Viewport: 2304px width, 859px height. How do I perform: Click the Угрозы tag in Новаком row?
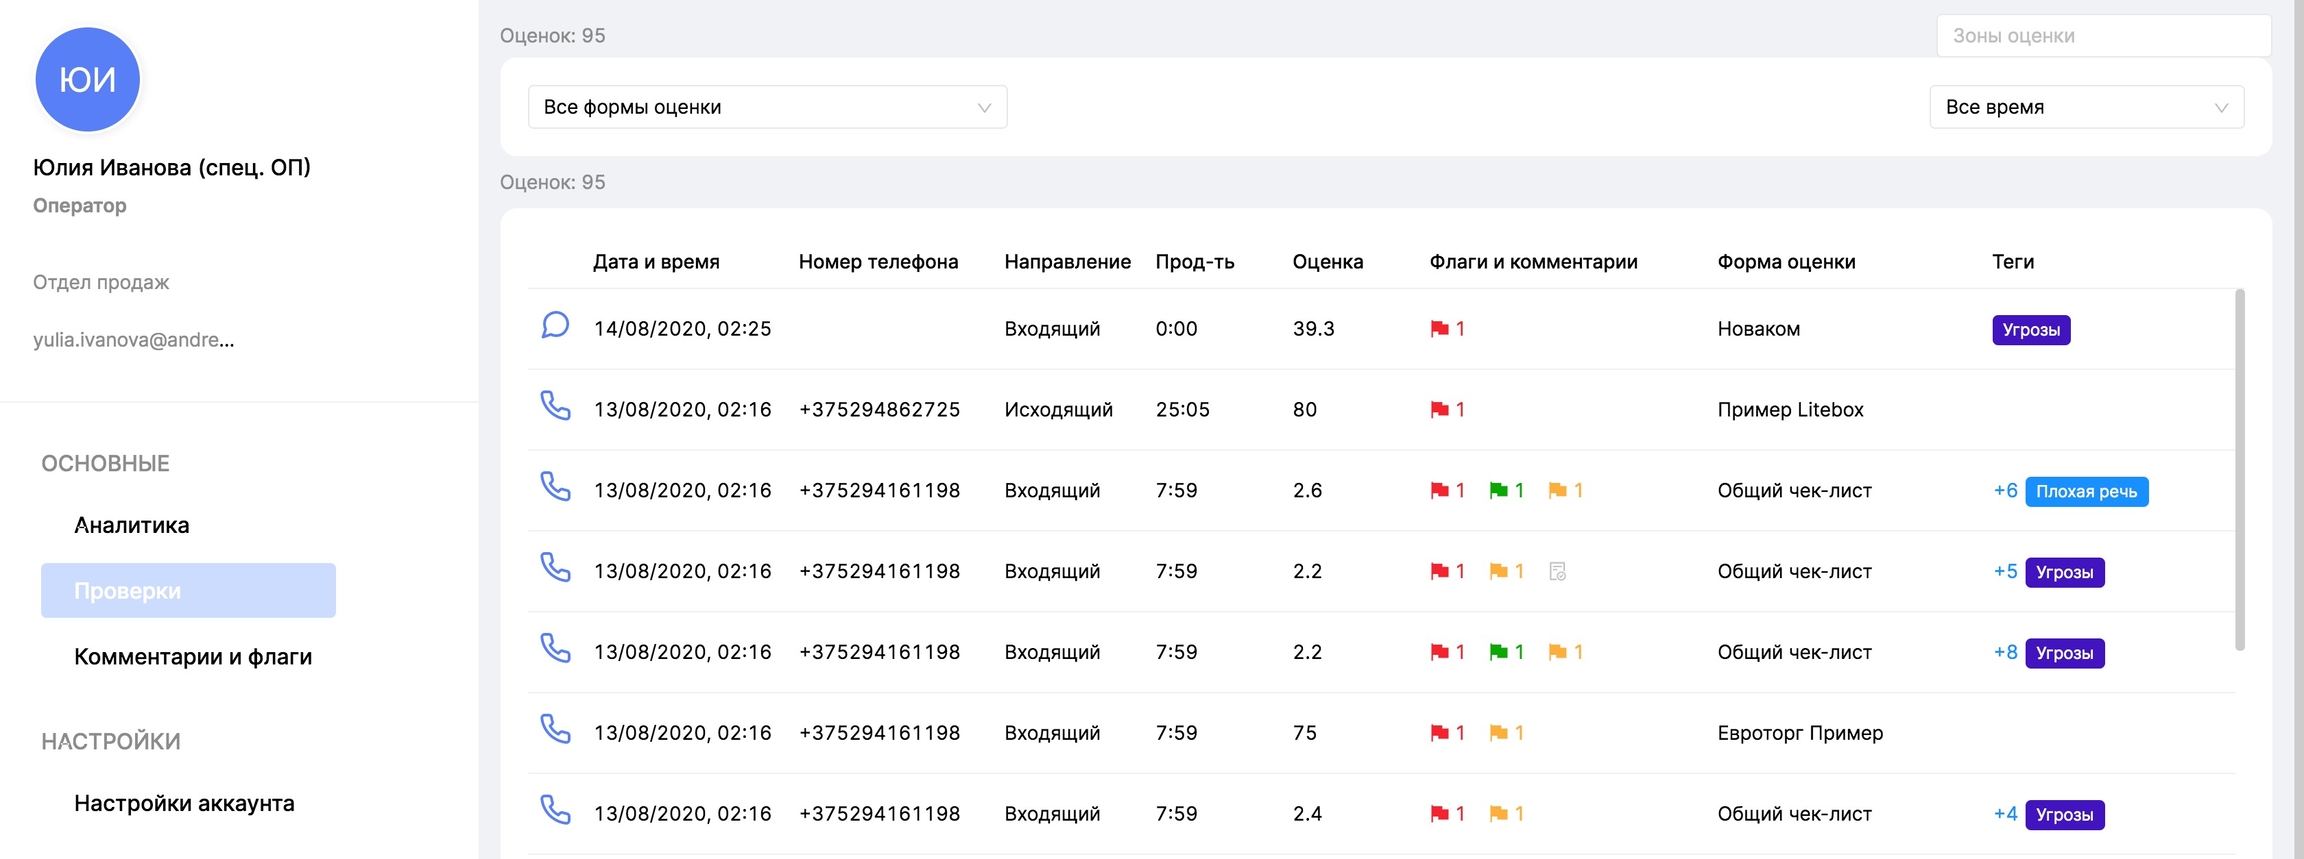[2030, 330]
